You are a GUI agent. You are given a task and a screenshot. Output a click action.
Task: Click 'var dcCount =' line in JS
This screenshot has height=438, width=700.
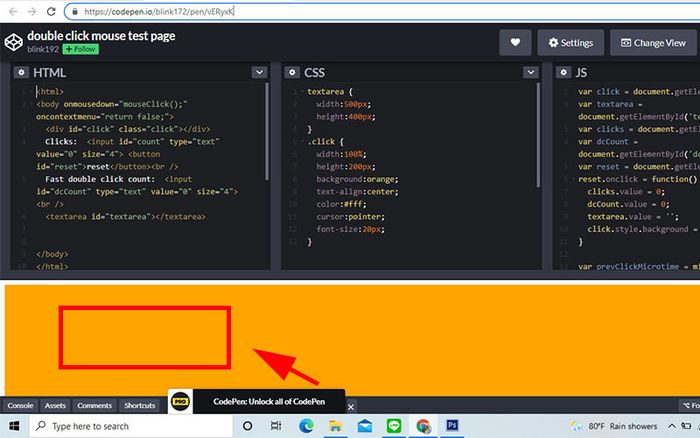[x=609, y=142]
